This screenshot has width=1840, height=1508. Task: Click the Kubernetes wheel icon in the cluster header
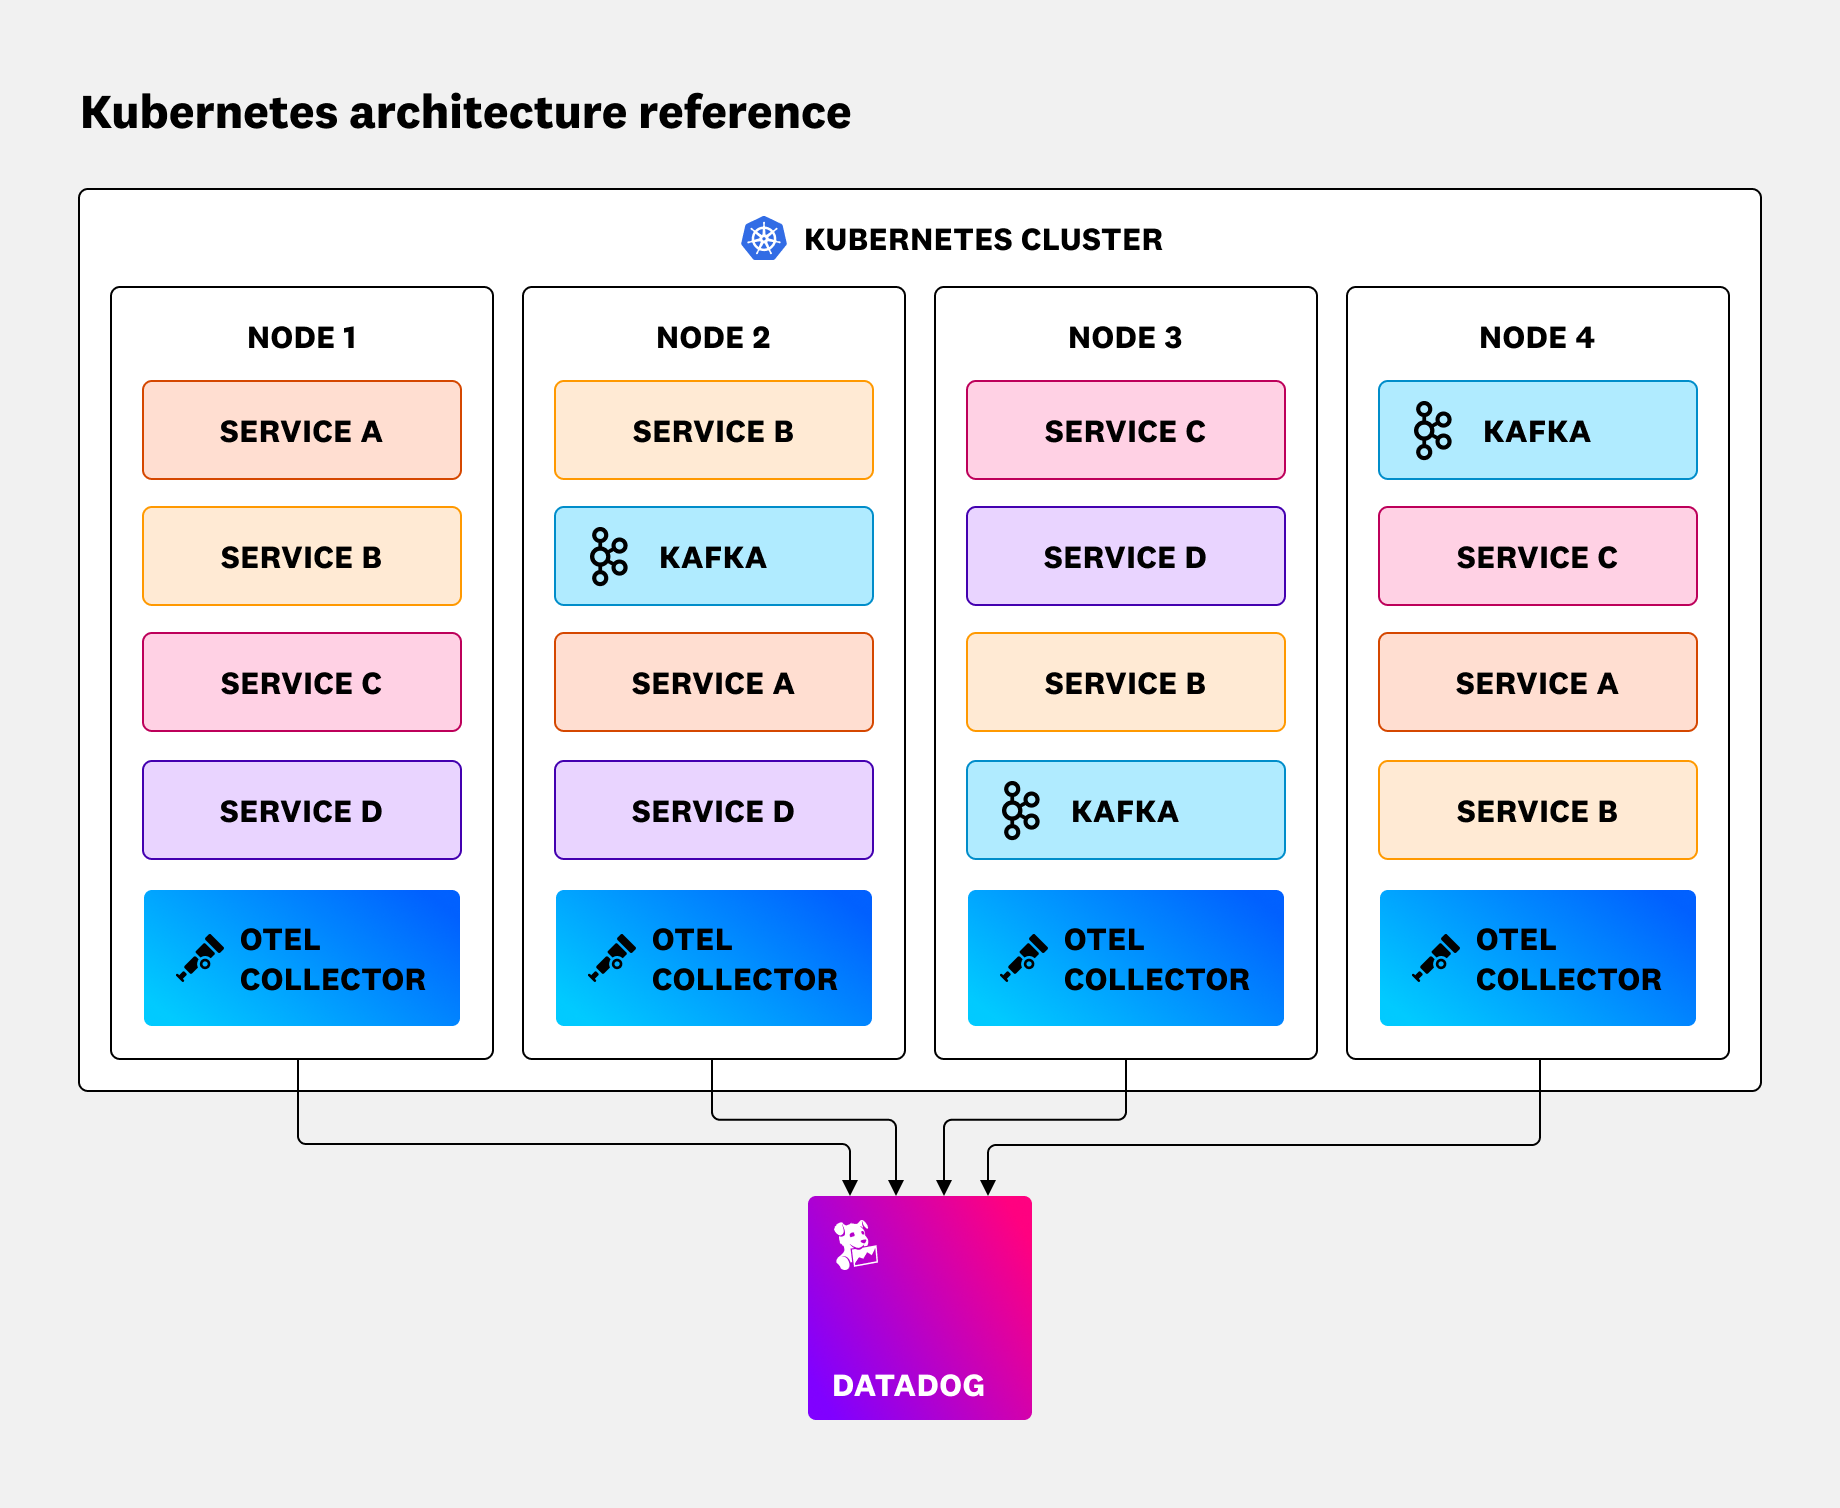[x=765, y=239]
